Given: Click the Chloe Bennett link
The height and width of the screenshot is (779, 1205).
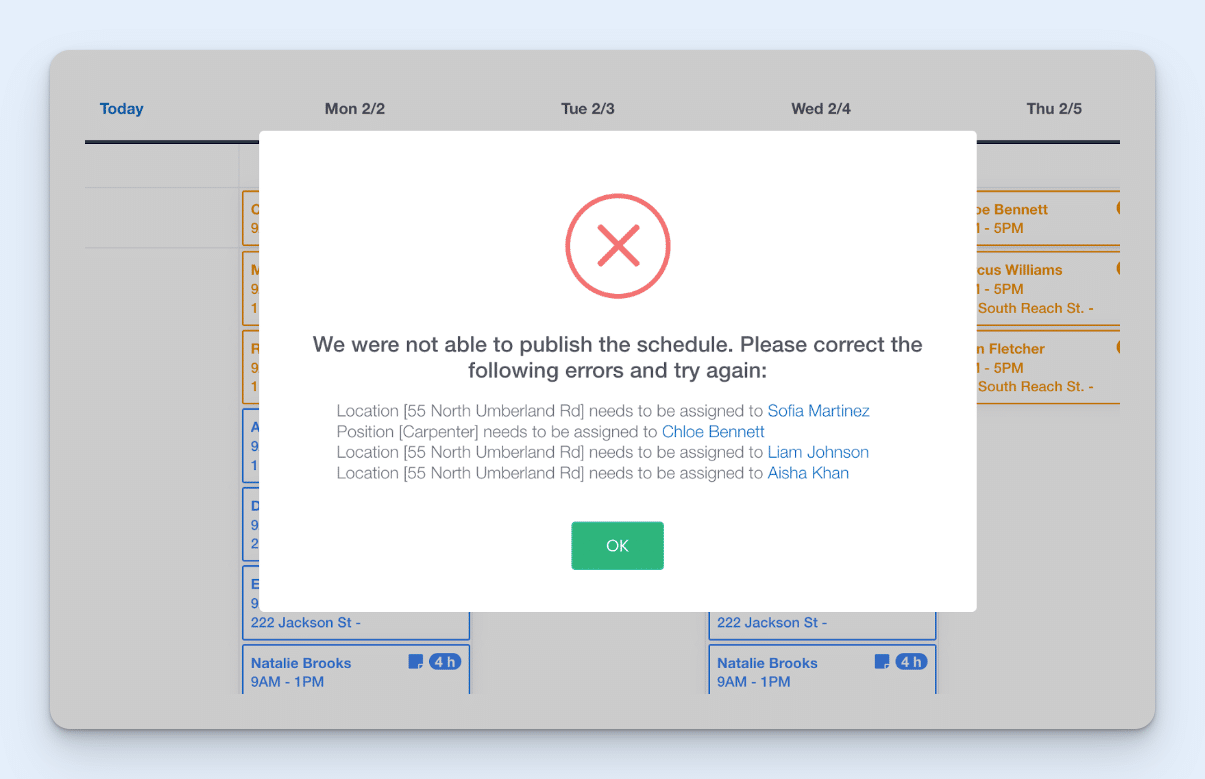Looking at the screenshot, I should pos(712,431).
